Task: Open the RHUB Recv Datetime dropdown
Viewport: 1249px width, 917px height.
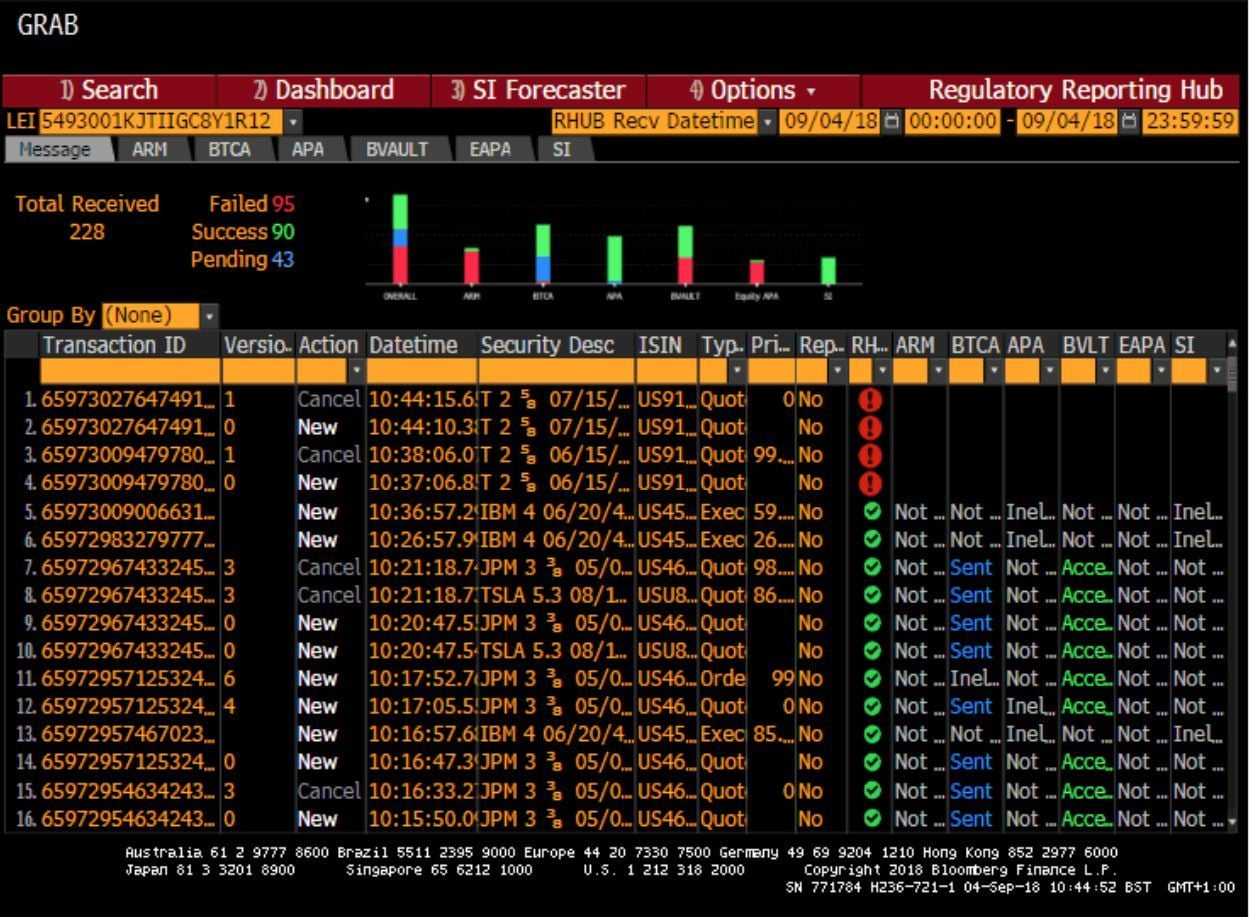Action: (767, 122)
